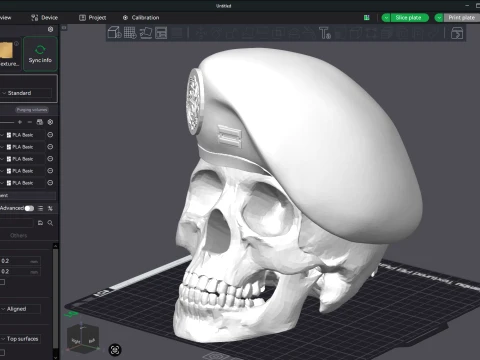Add a filament with the plus icon
This screenshot has width=480, height=360.
[x=20, y=122]
